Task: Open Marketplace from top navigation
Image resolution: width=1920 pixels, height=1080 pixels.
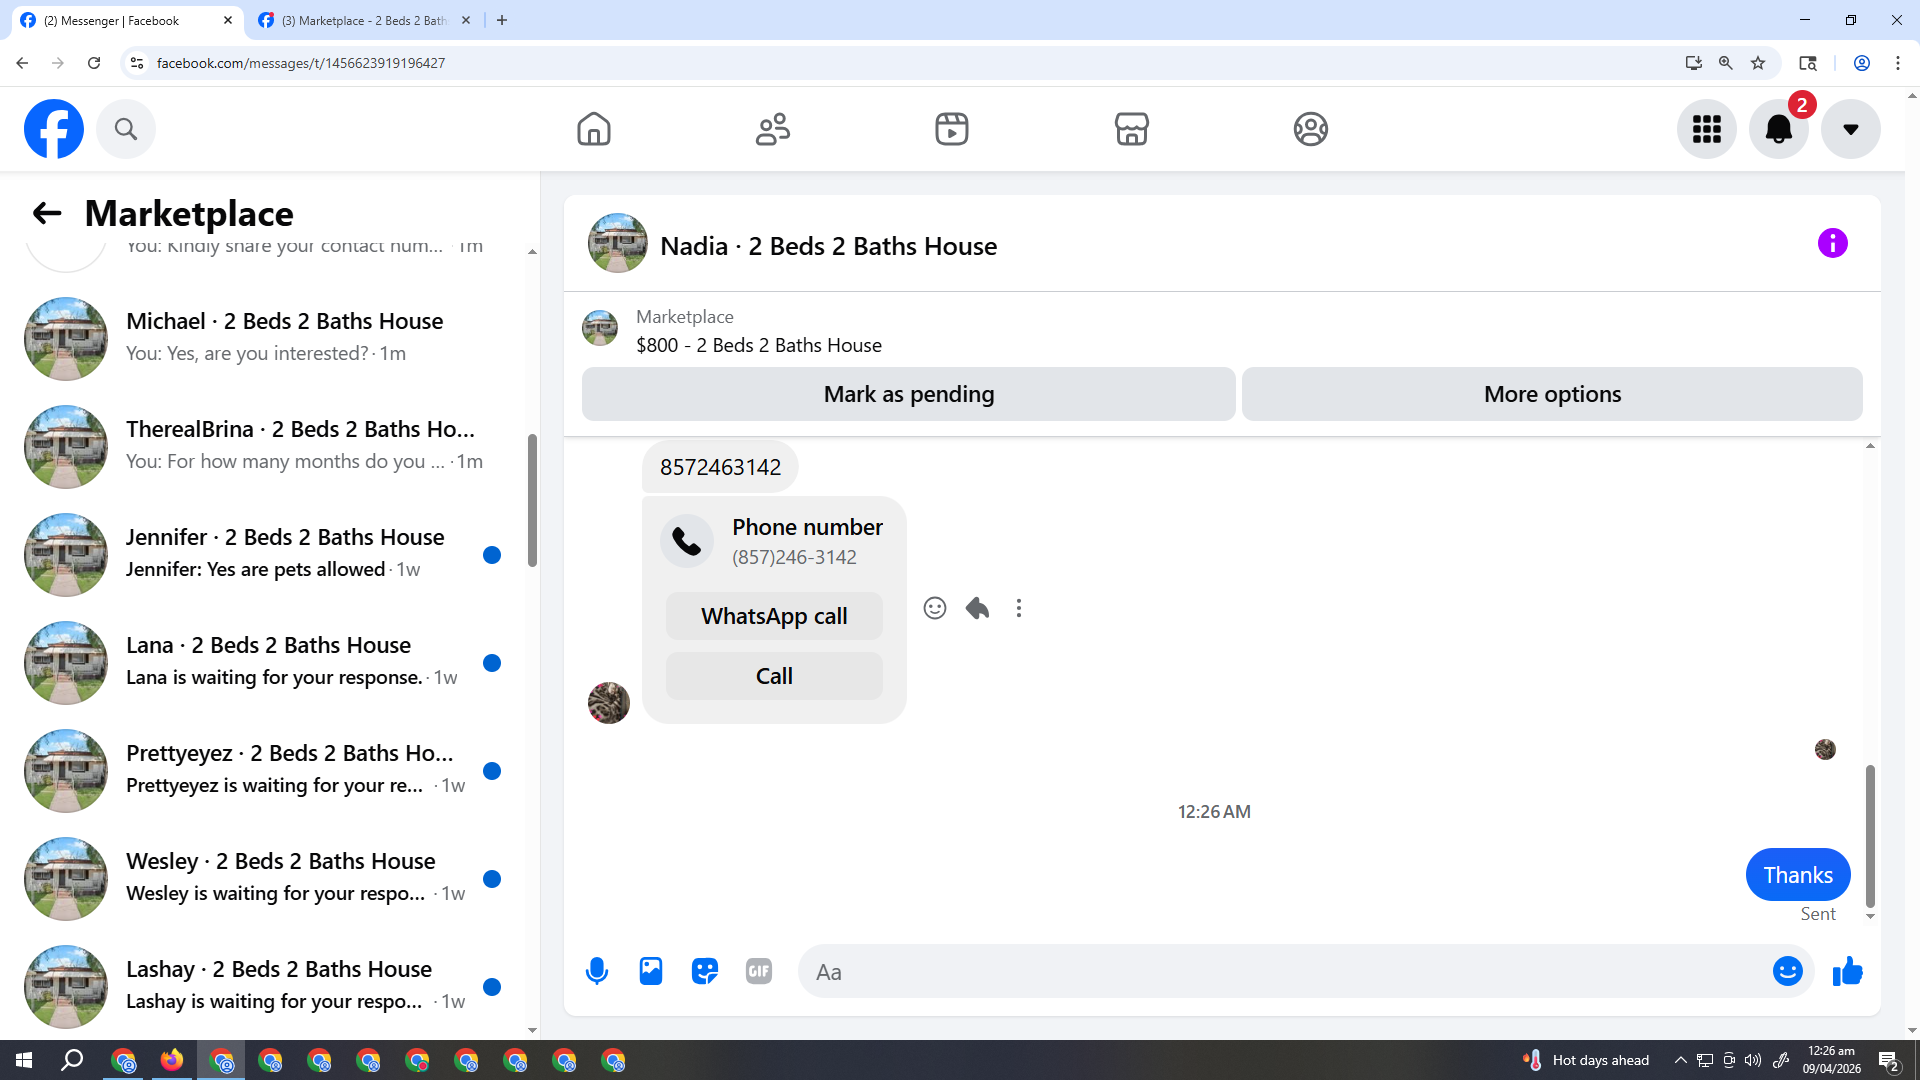Action: click(x=1131, y=129)
